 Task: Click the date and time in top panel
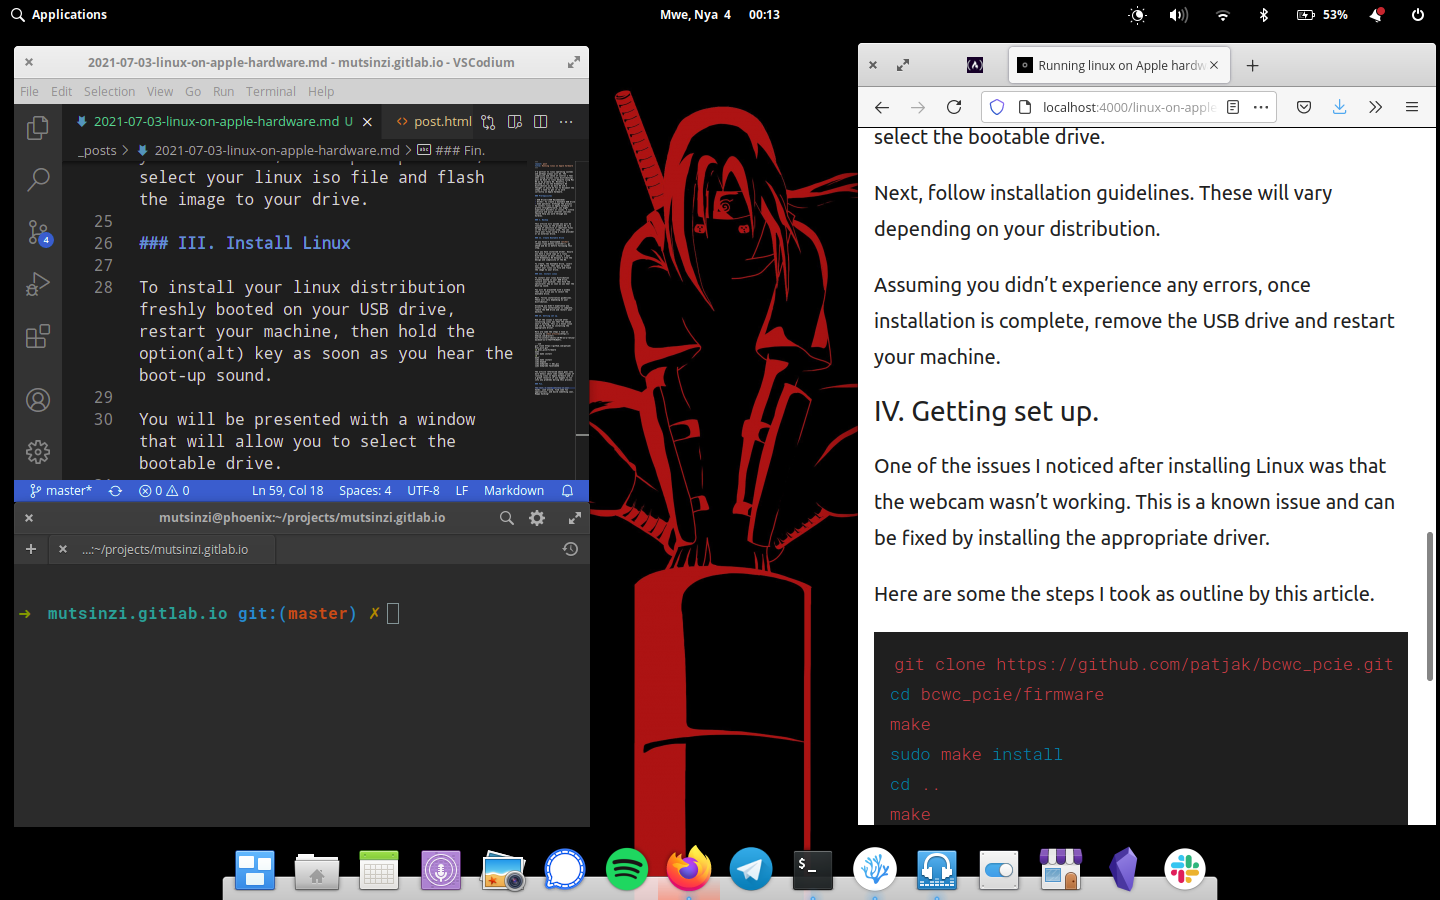[x=720, y=15]
